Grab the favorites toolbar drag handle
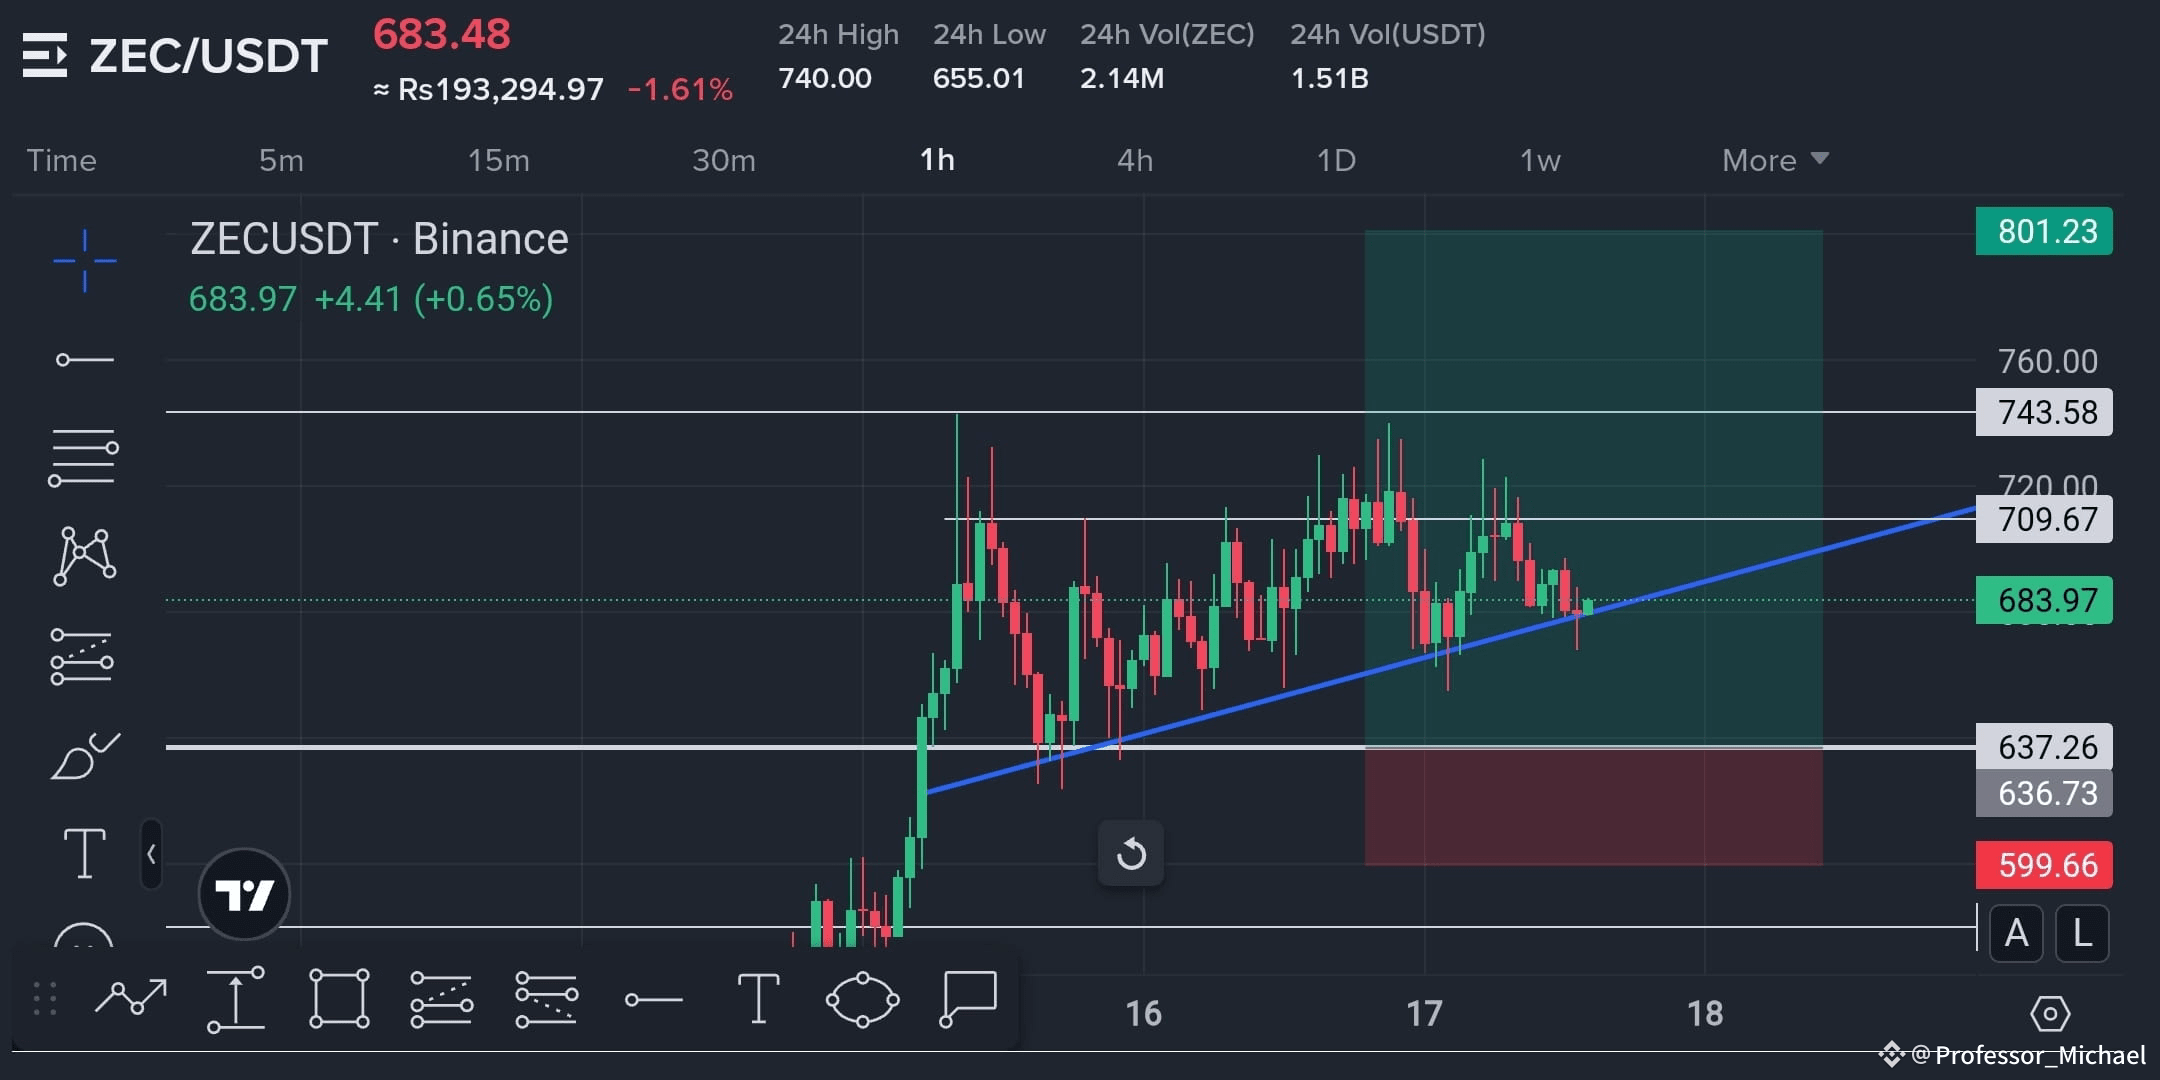Image resolution: width=2160 pixels, height=1080 pixels. coord(45,999)
